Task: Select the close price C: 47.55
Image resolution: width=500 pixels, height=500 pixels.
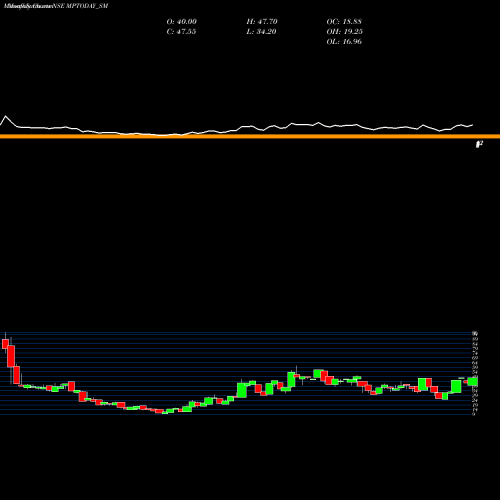Action: tap(181, 31)
